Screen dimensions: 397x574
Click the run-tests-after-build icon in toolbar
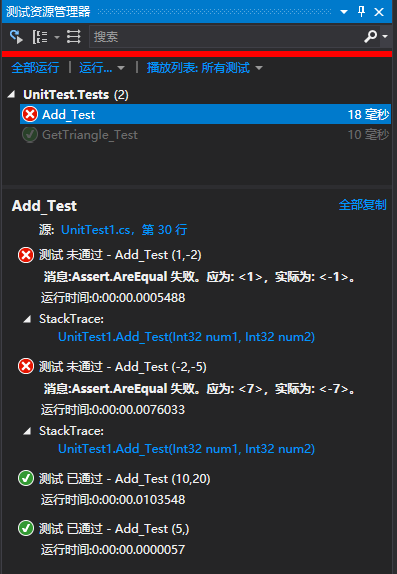pos(16,37)
